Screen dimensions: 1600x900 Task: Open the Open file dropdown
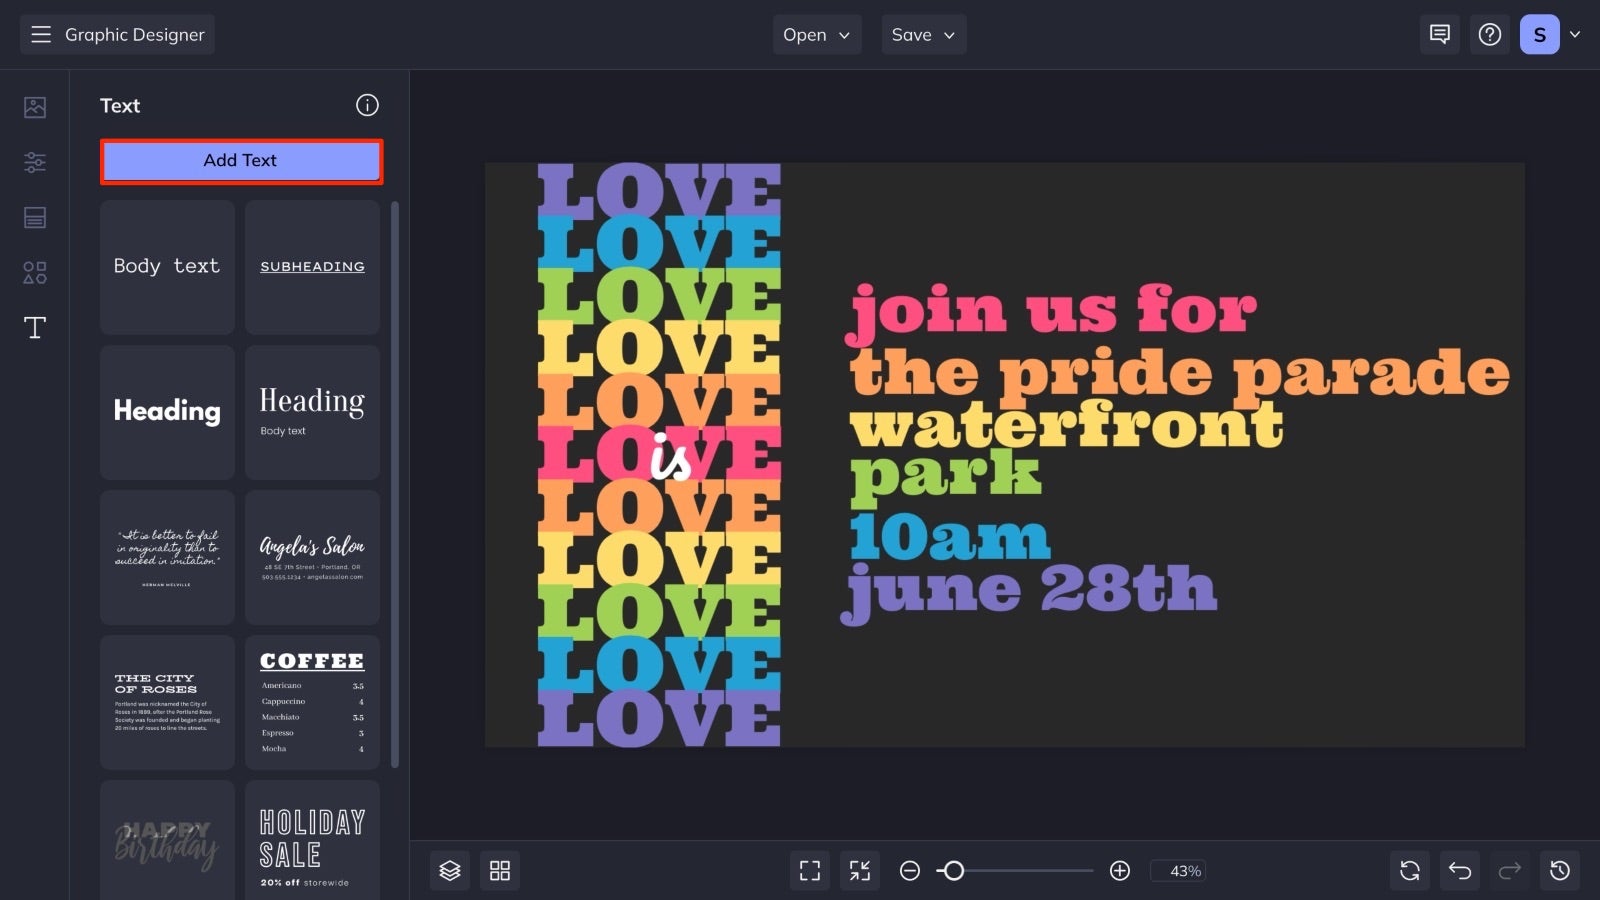(x=816, y=34)
